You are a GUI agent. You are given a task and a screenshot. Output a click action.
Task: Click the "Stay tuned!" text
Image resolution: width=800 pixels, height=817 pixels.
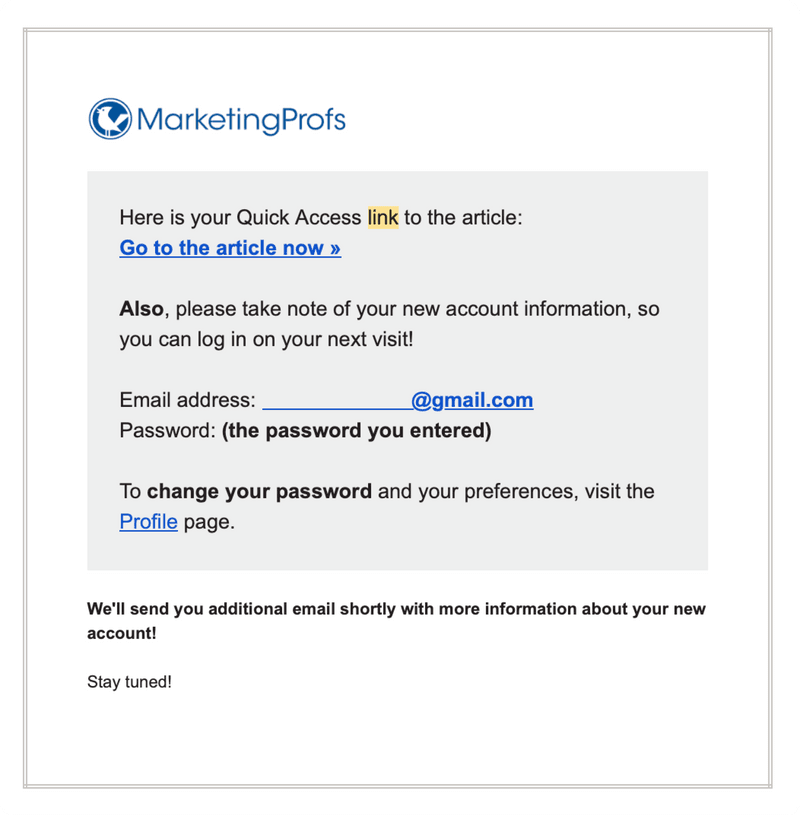point(129,682)
